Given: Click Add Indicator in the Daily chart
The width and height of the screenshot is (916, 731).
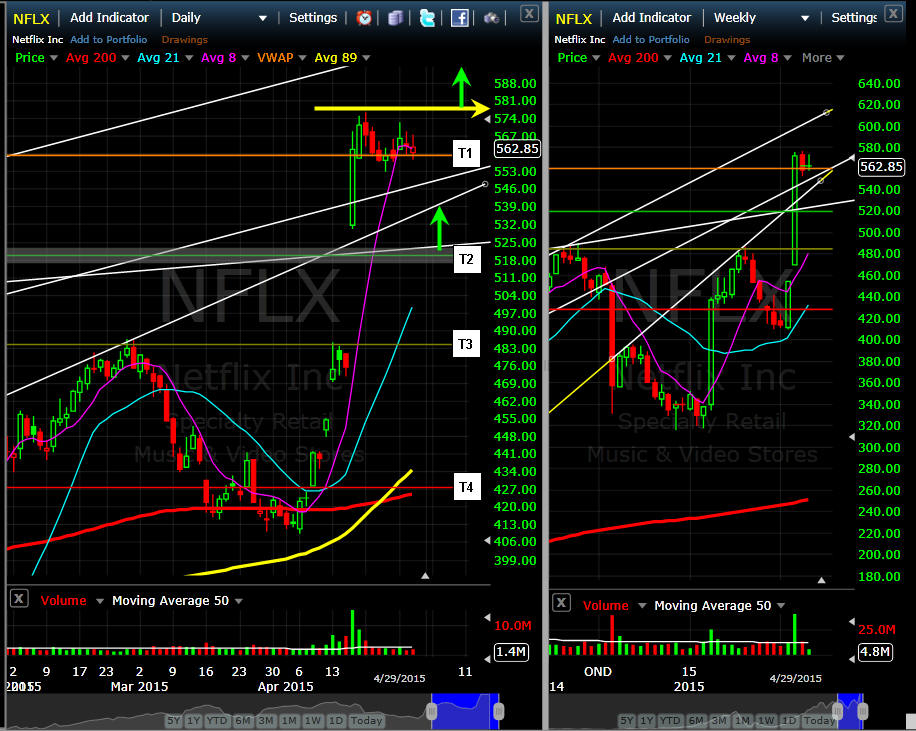Looking at the screenshot, I should [109, 18].
